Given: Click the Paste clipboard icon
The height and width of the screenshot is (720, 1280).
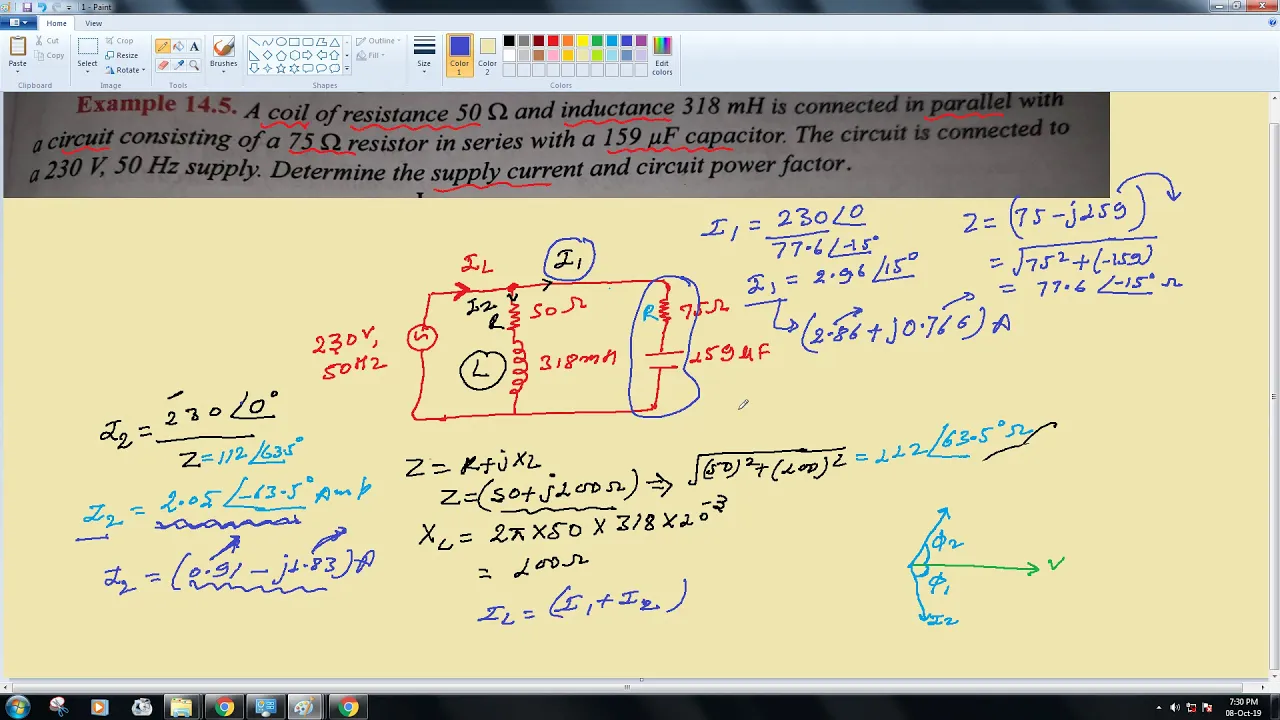Looking at the screenshot, I should pyautogui.click(x=18, y=46).
